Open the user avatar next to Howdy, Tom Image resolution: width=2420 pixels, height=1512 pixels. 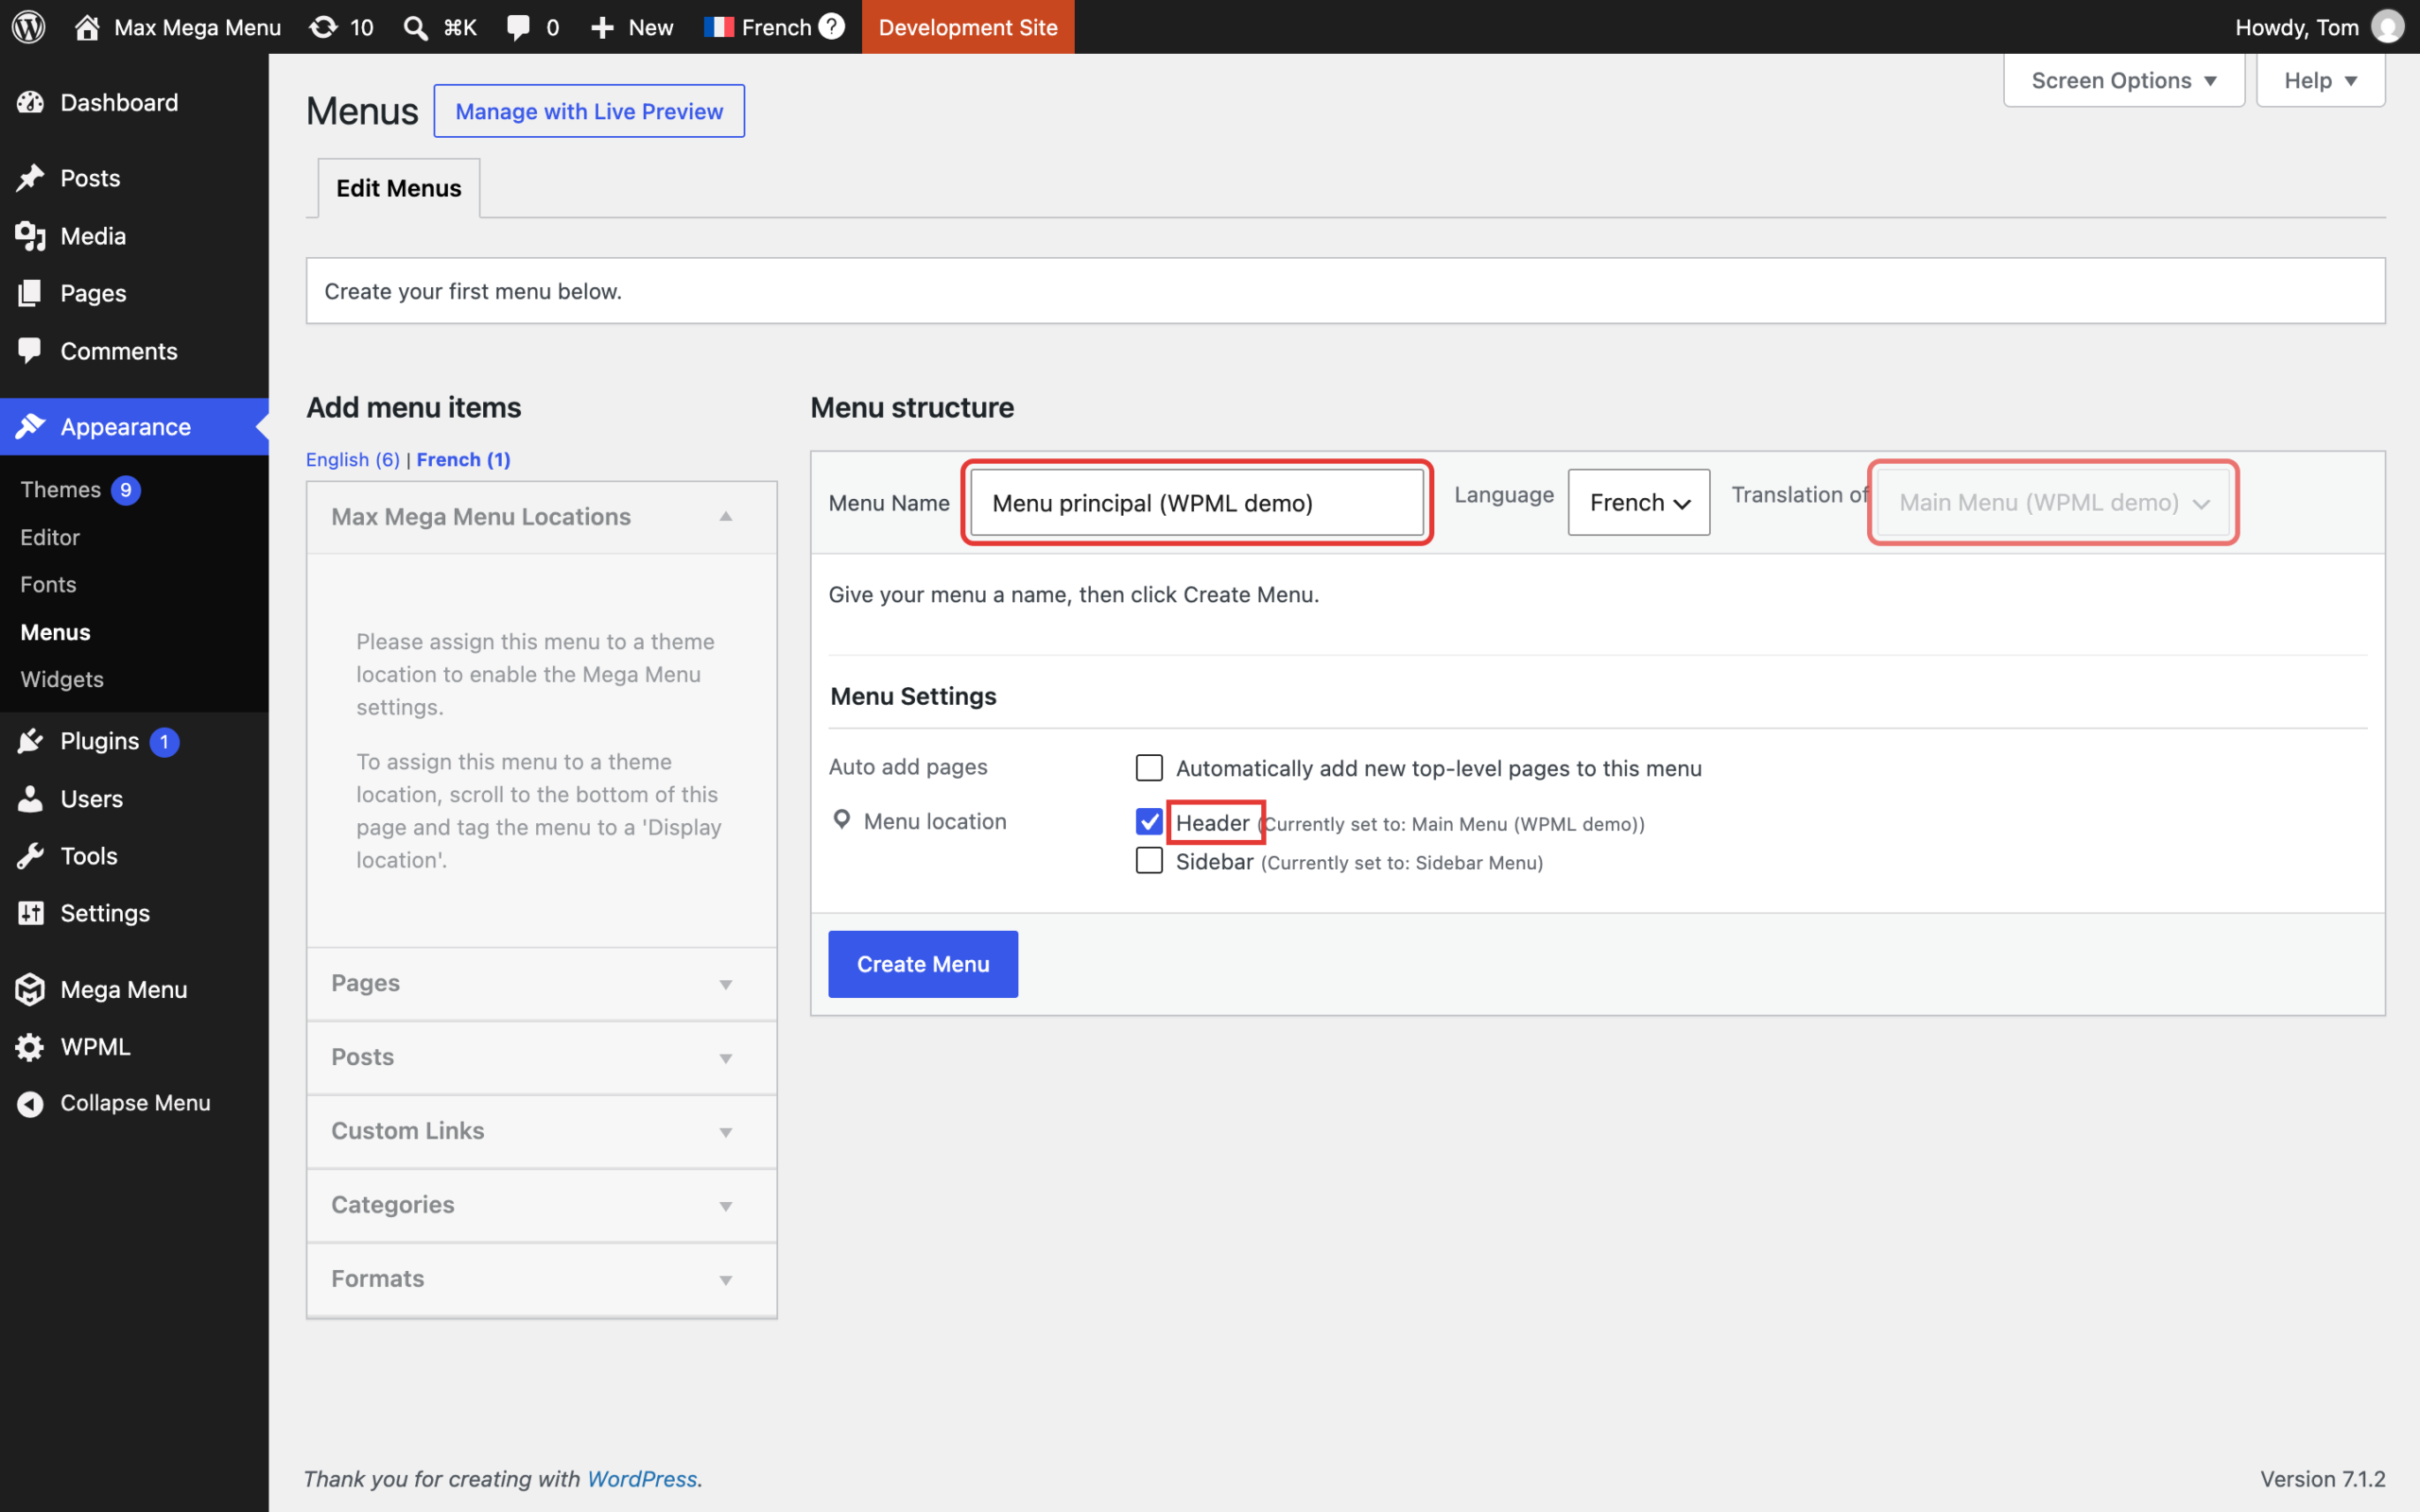coord(2387,27)
